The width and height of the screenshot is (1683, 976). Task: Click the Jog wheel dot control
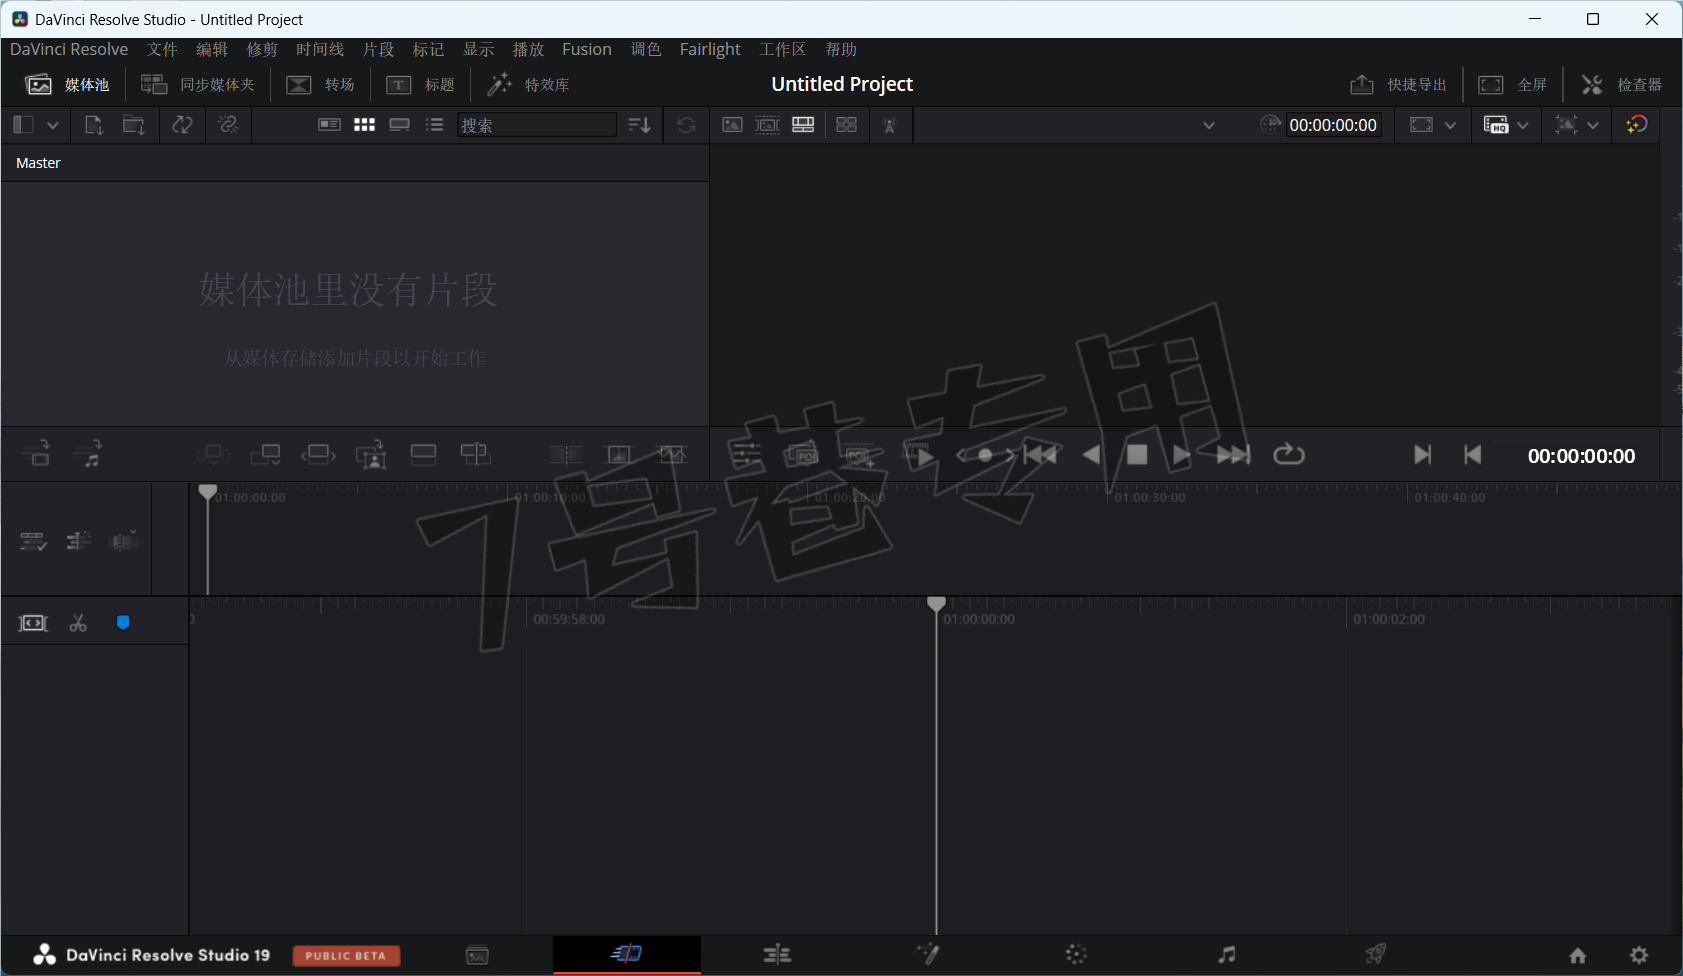coord(985,455)
